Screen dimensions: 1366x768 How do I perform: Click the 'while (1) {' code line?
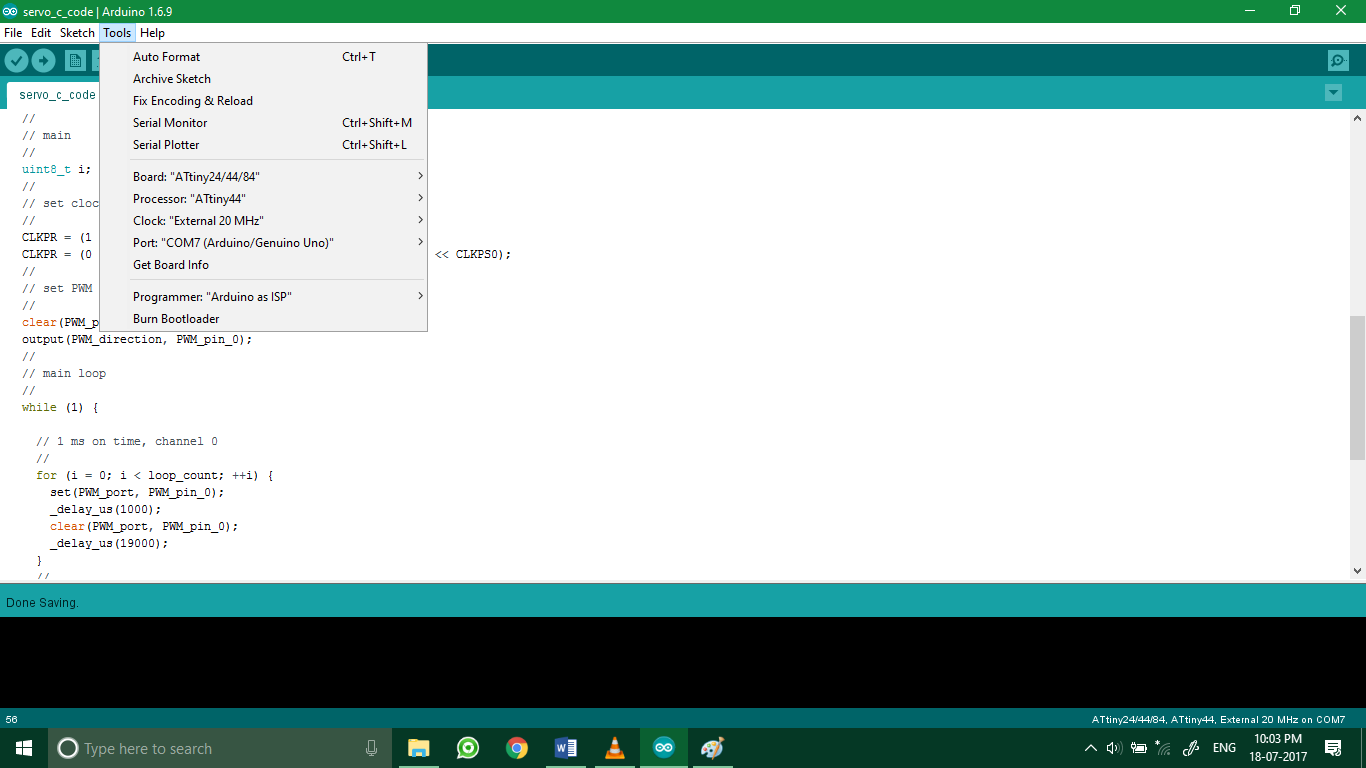click(60, 408)
